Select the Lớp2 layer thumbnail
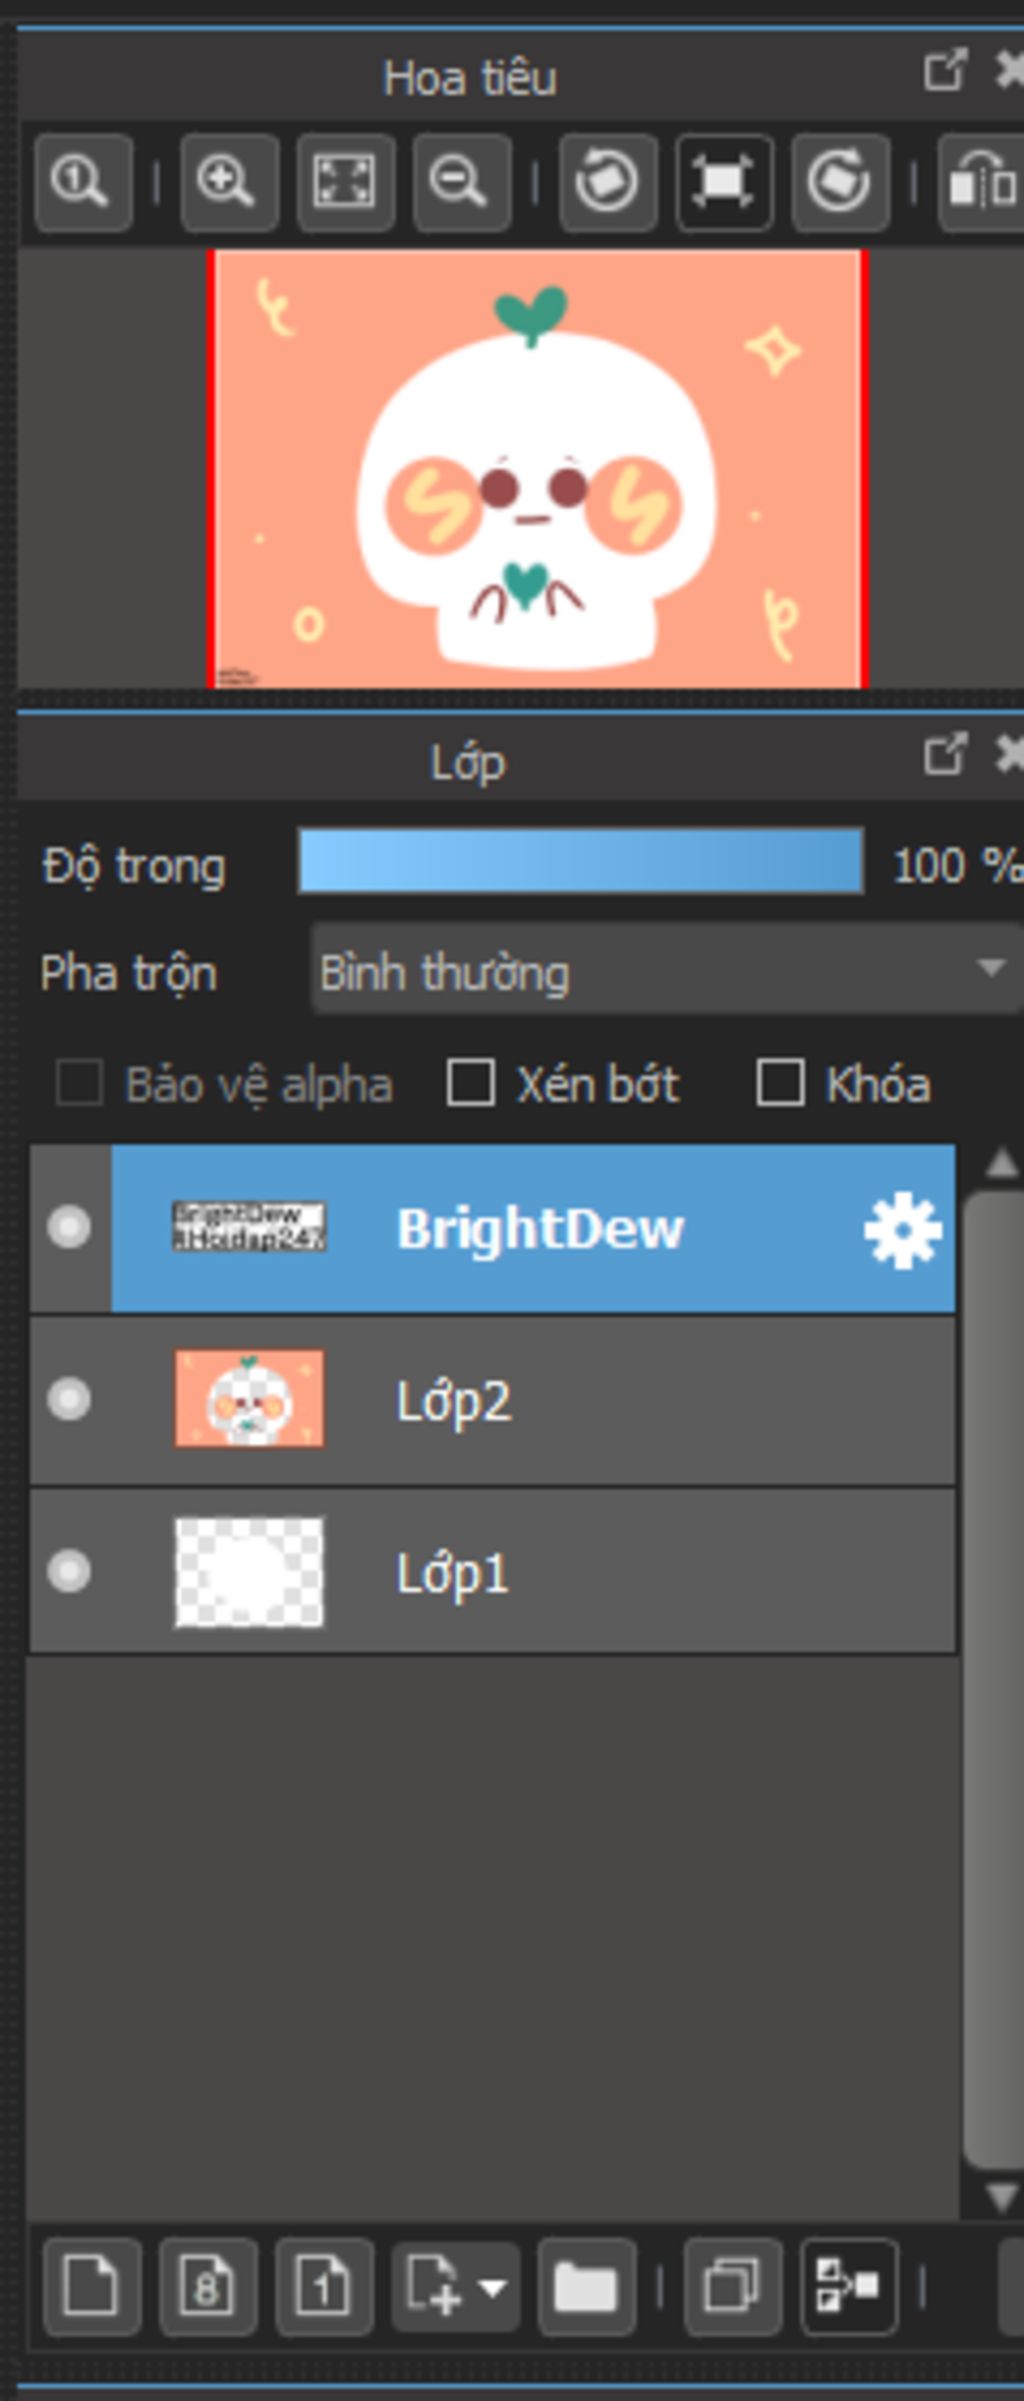Screen dimensions: 1024x2401 [x=249, y=1398]
